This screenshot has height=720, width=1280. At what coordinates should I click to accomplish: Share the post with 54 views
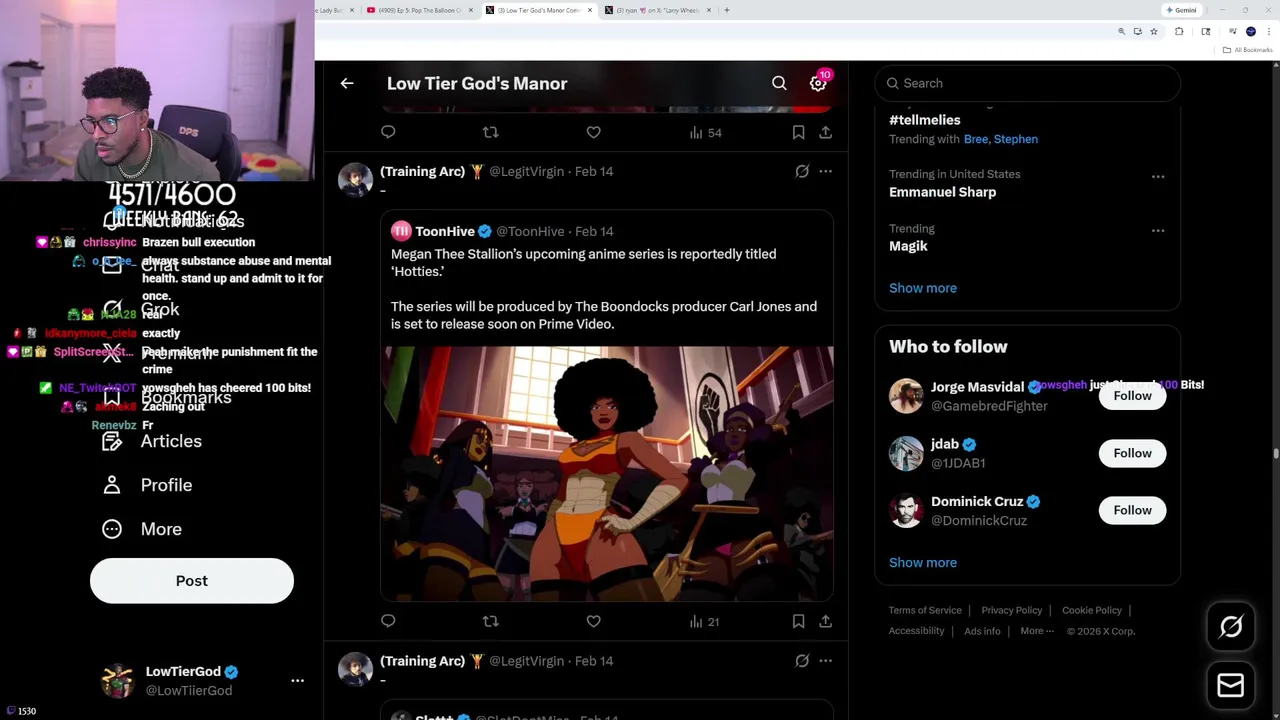(825, 132)
